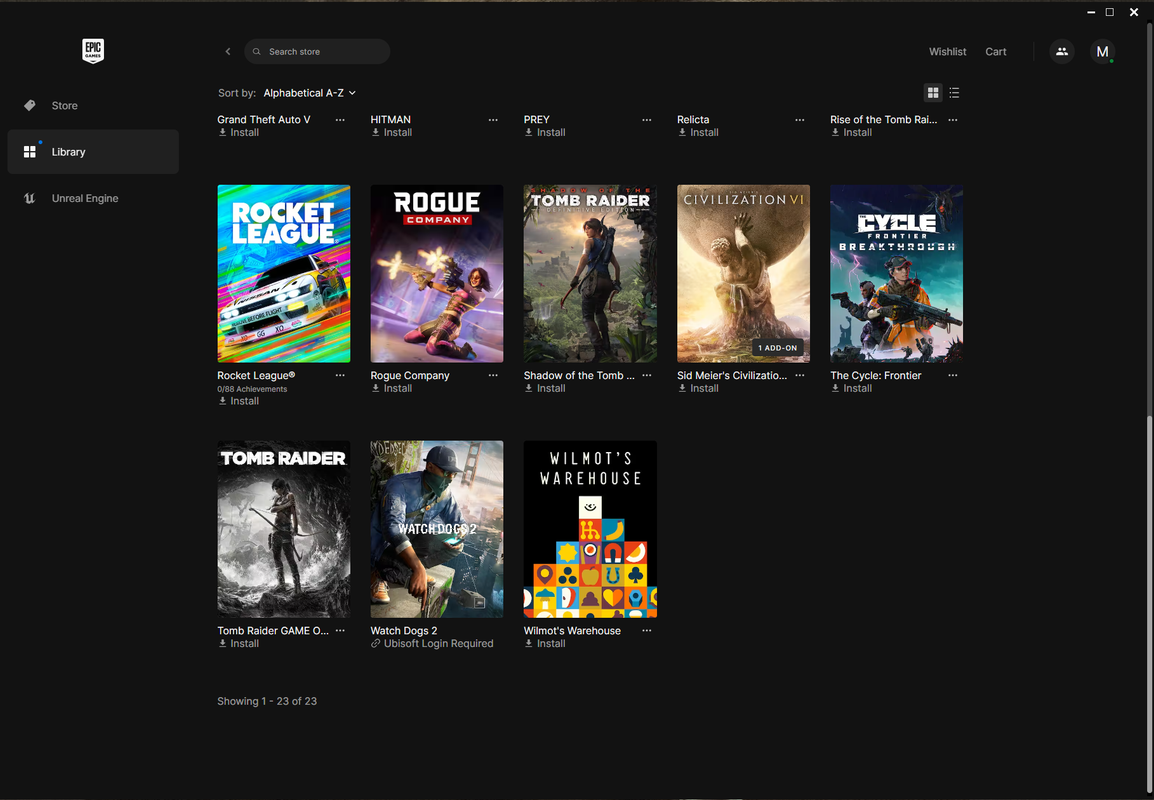
Task: Click the Store tag icon in sidebar
Action: (29, 105)
